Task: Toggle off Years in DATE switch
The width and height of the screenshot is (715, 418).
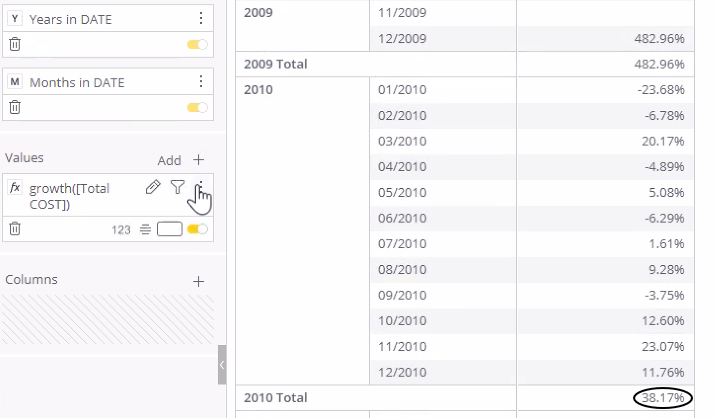Action: [197, 44]
